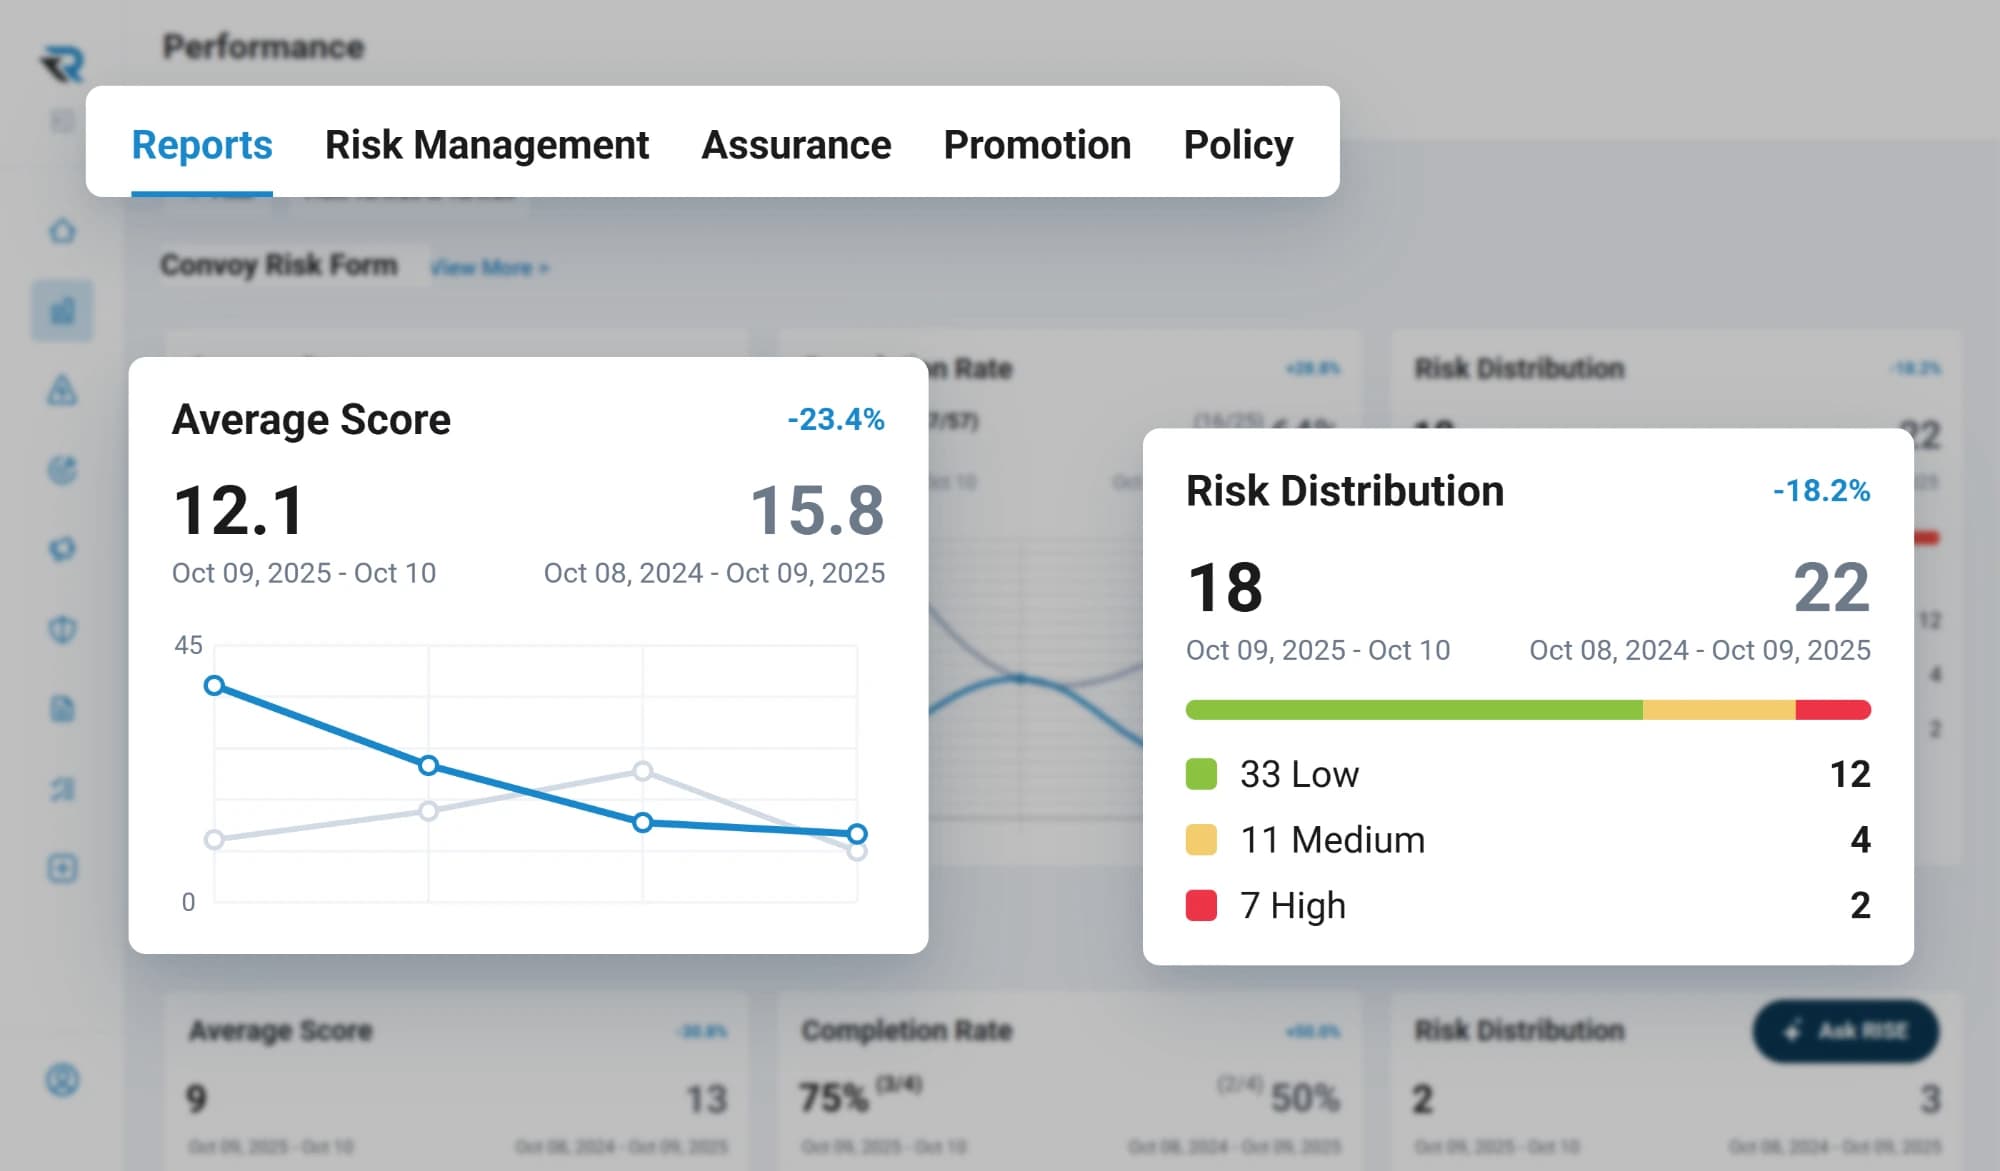Click the Convoy Risk Form heading
This screenshot has height=1171, width=2000.
point(279,265)
